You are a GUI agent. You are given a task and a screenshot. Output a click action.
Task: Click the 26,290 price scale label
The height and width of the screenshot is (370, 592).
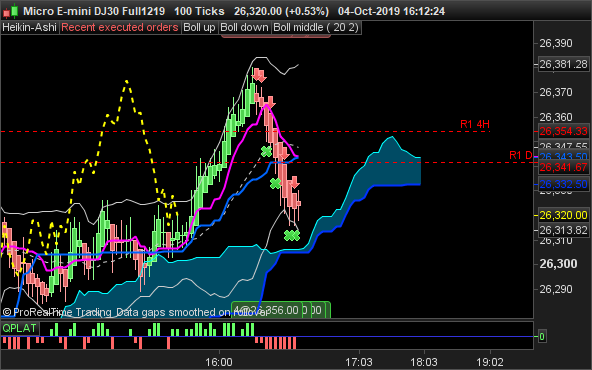pyautogui.click(x=556, y=289)
